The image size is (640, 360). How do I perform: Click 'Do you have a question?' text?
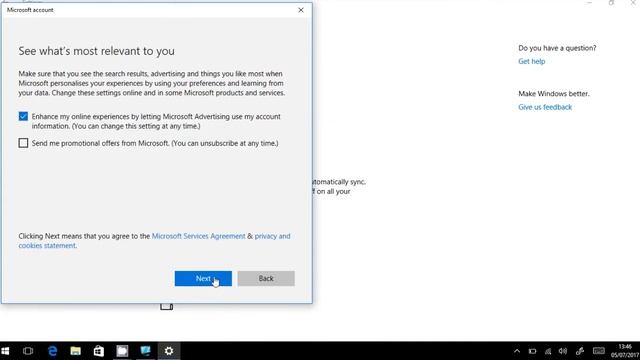click(x=557, y=48)
